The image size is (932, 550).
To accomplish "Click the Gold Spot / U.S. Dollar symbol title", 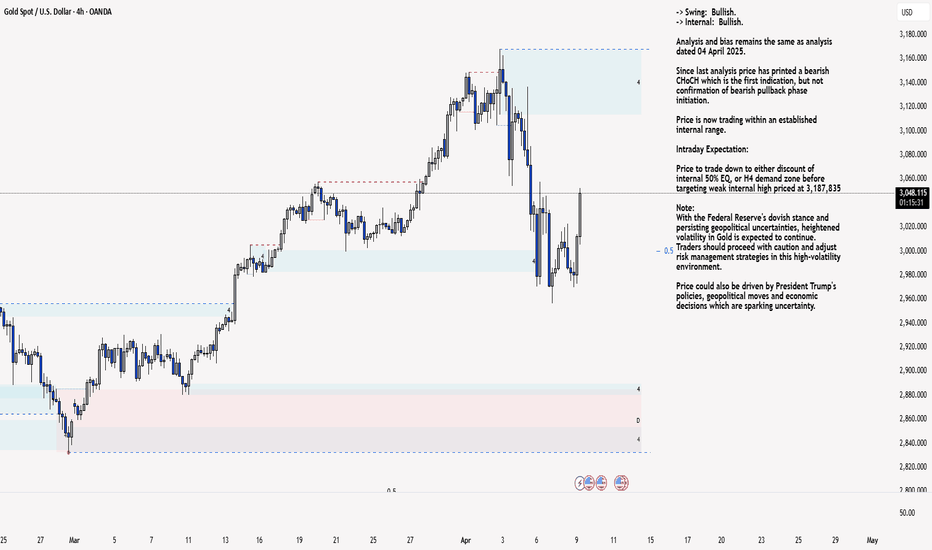I will (58, 11).
